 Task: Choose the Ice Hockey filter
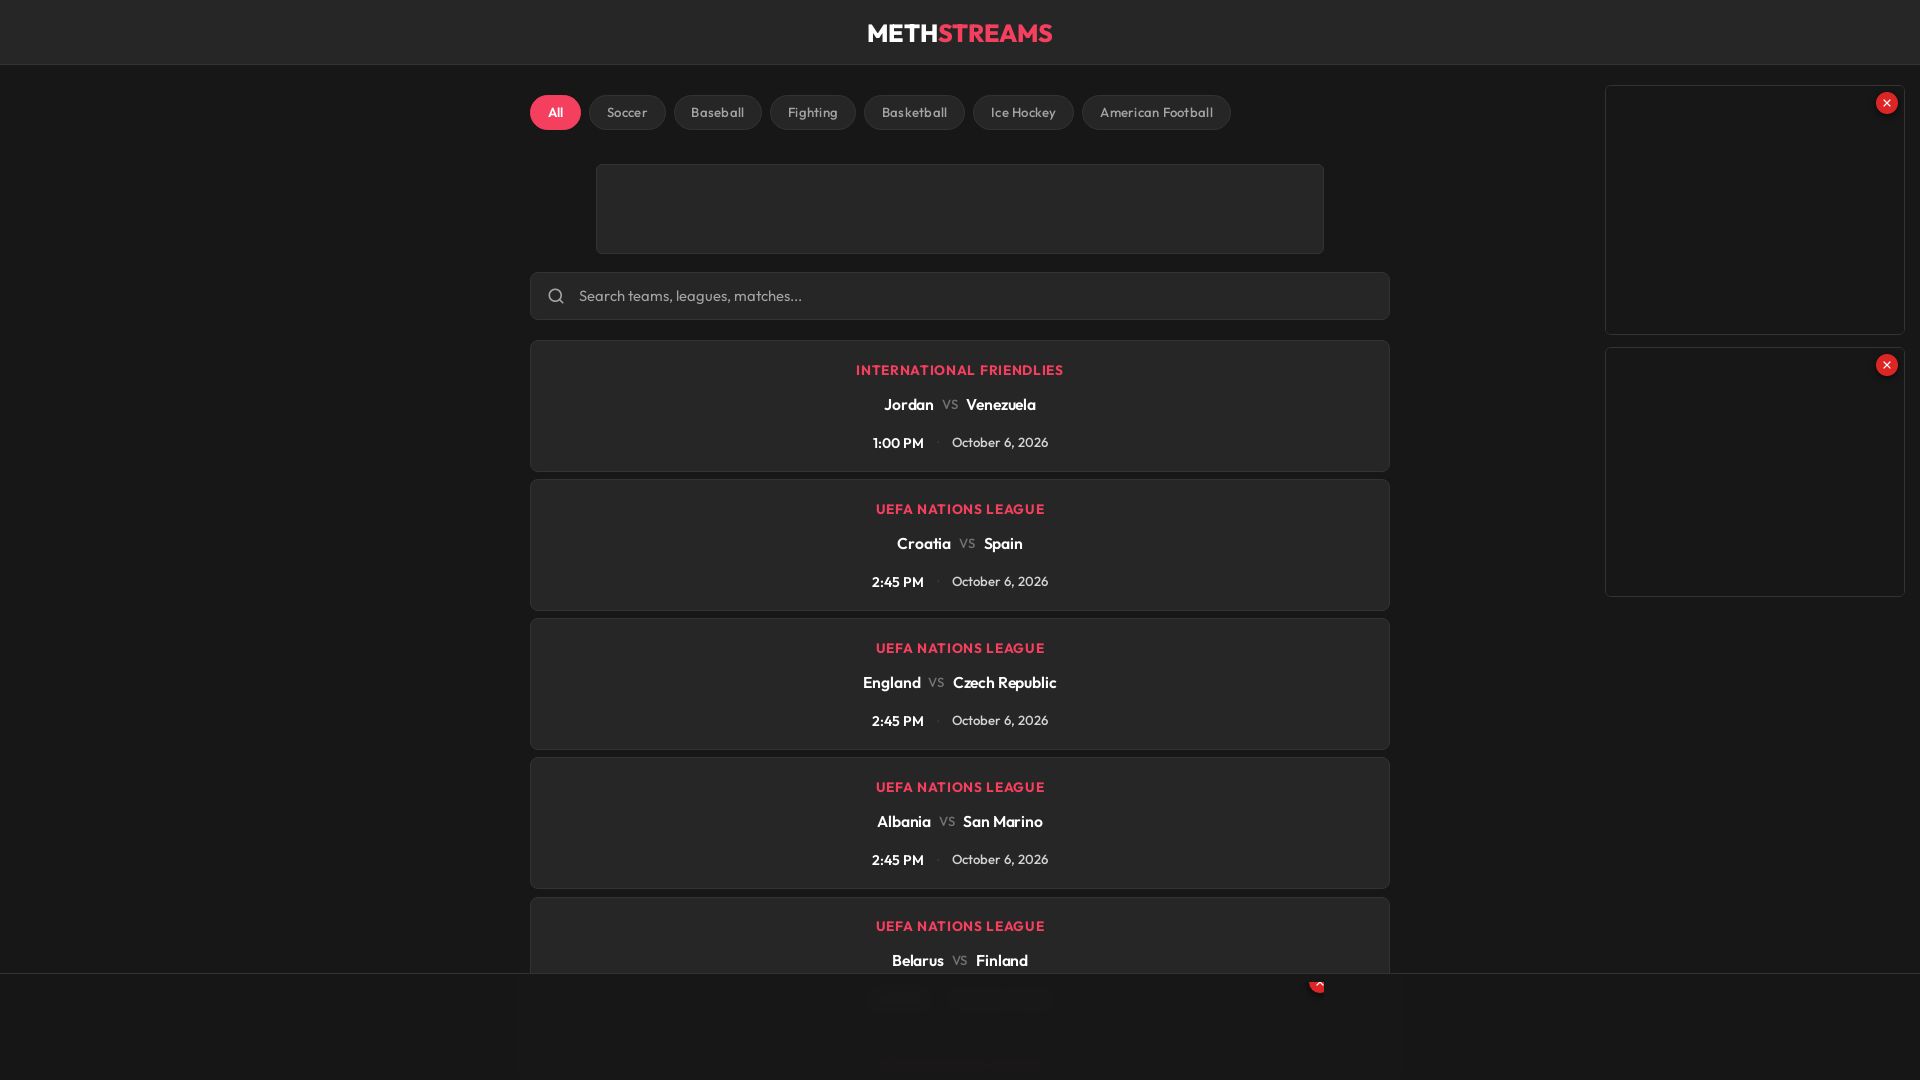click(x=1023, y=112)
